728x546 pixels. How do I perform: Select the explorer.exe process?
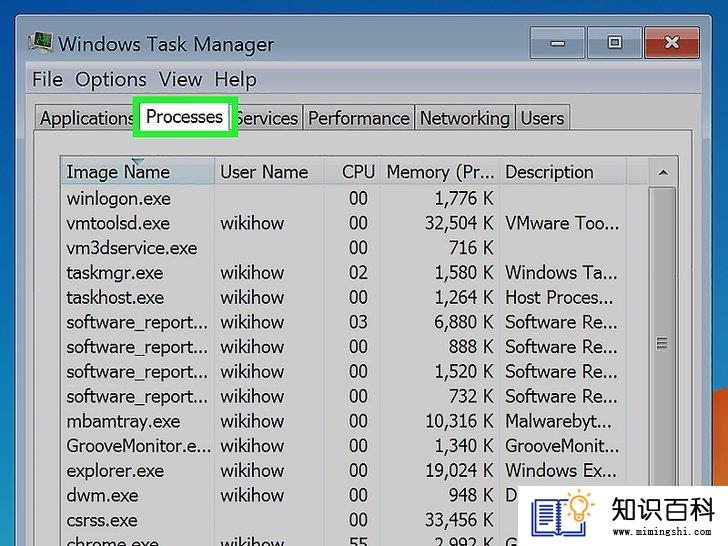click(x=355, y=471)
